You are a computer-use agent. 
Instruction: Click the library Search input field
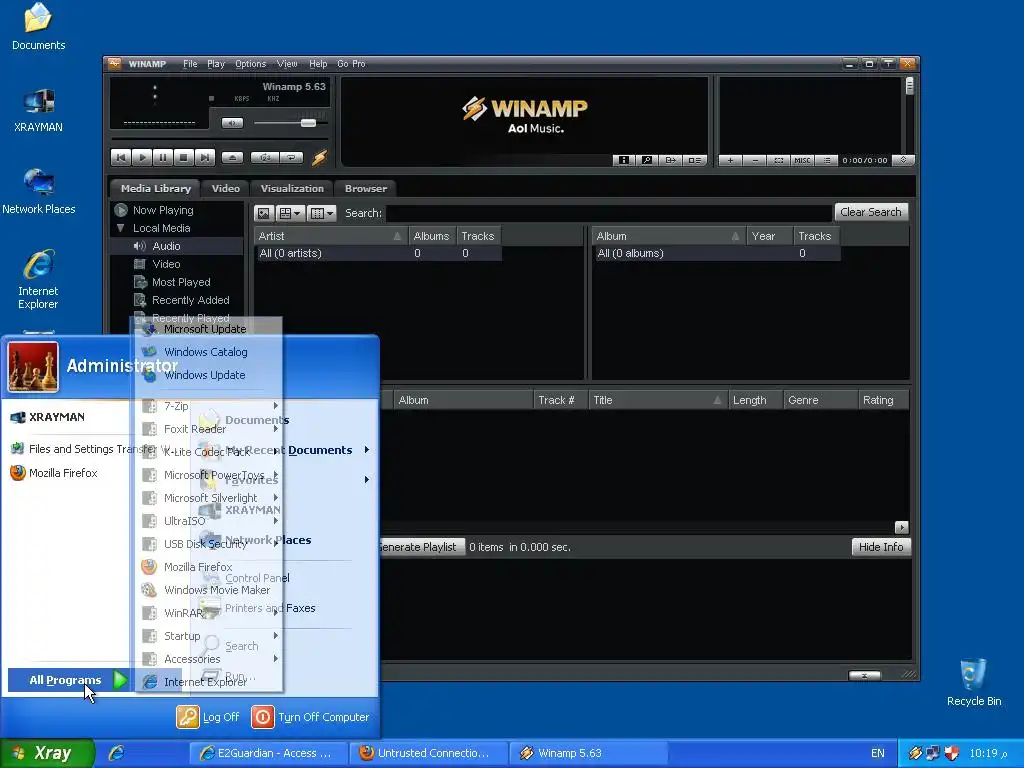(609, 213)
